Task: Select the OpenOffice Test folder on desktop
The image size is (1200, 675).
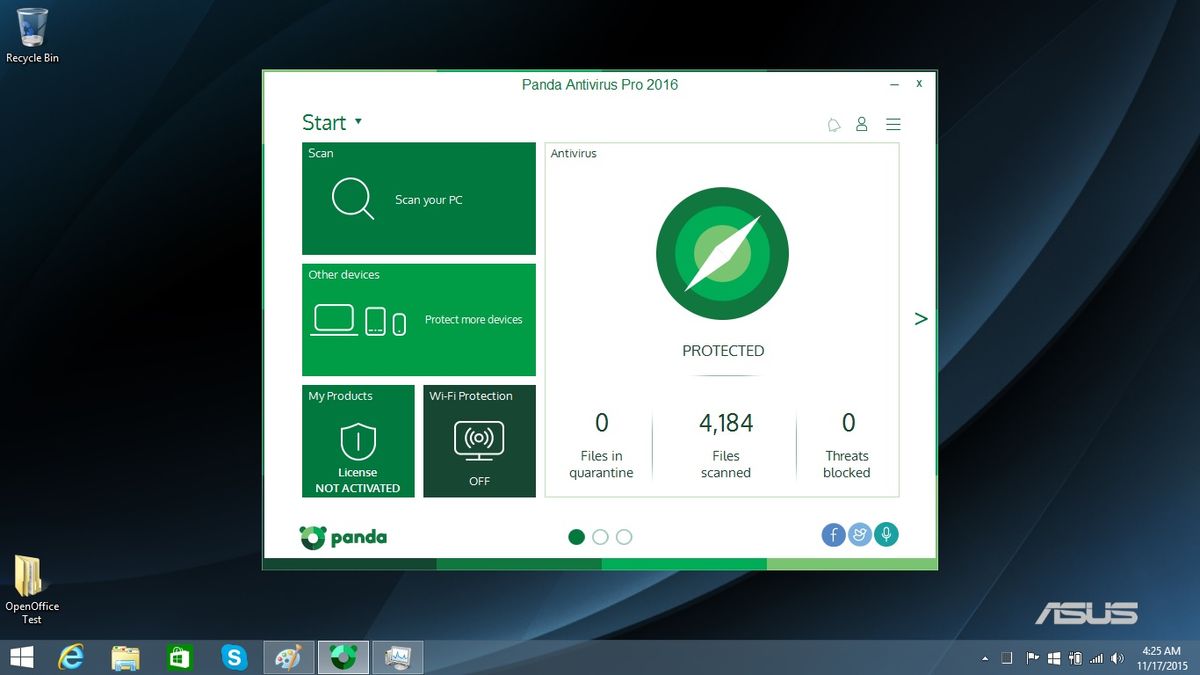Action: tap(32, 590)
